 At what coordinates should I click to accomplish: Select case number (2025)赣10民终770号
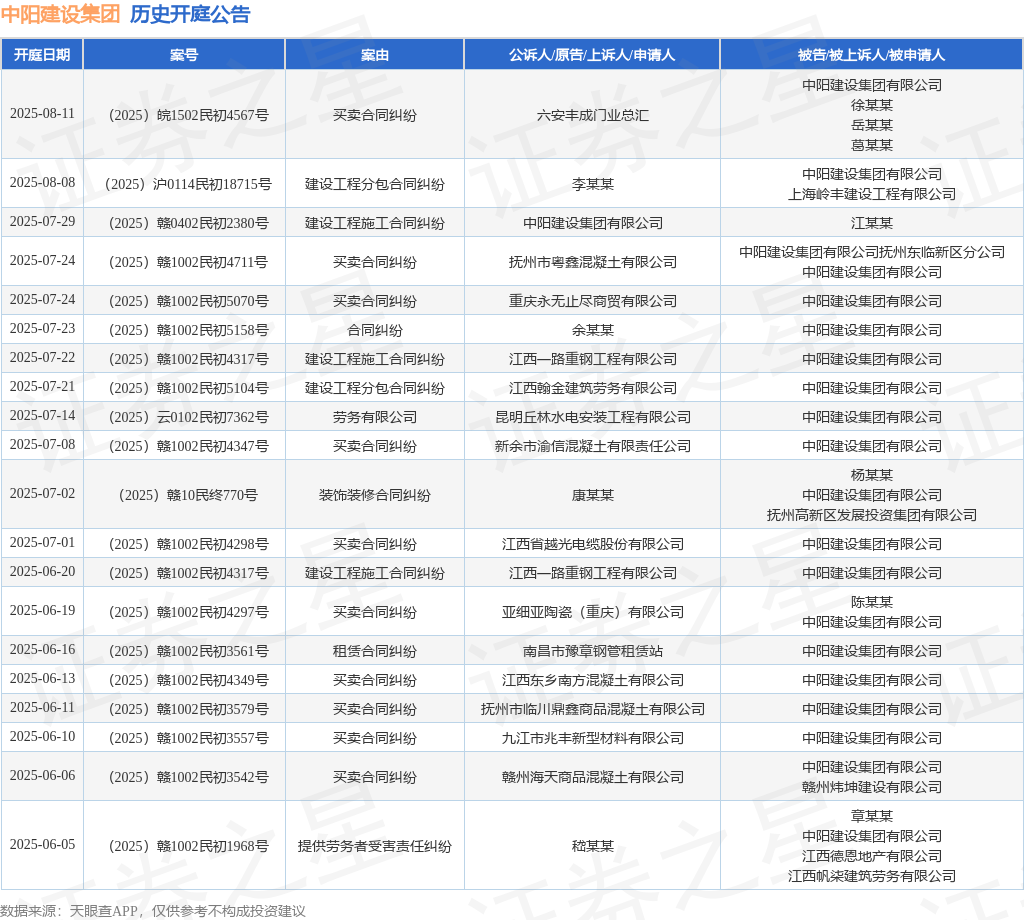click(188, 496)
